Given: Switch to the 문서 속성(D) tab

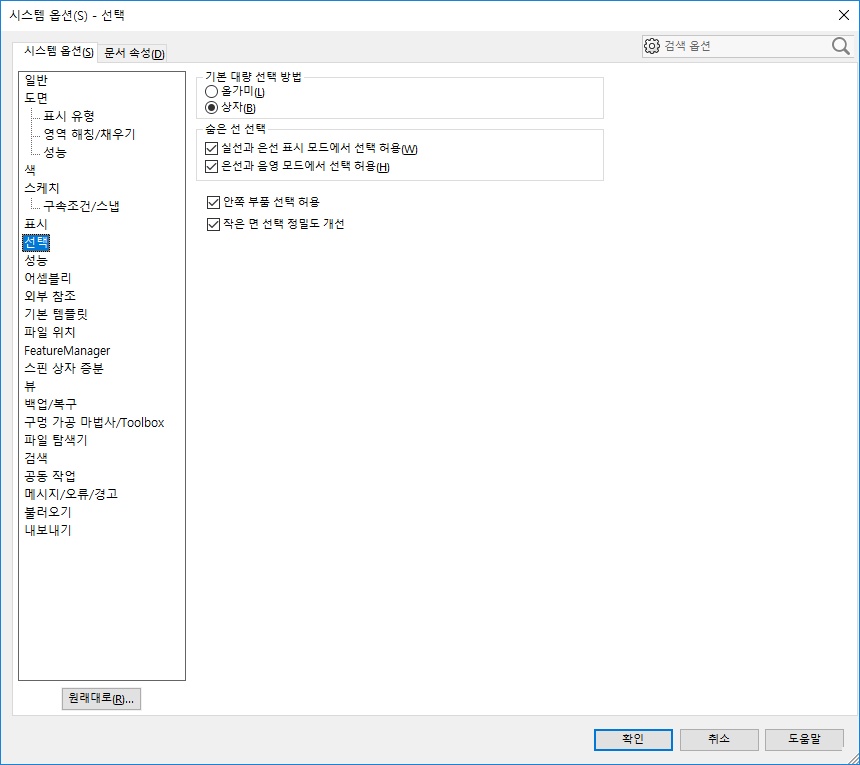Looking at the screenshot, I should point(134,53).
